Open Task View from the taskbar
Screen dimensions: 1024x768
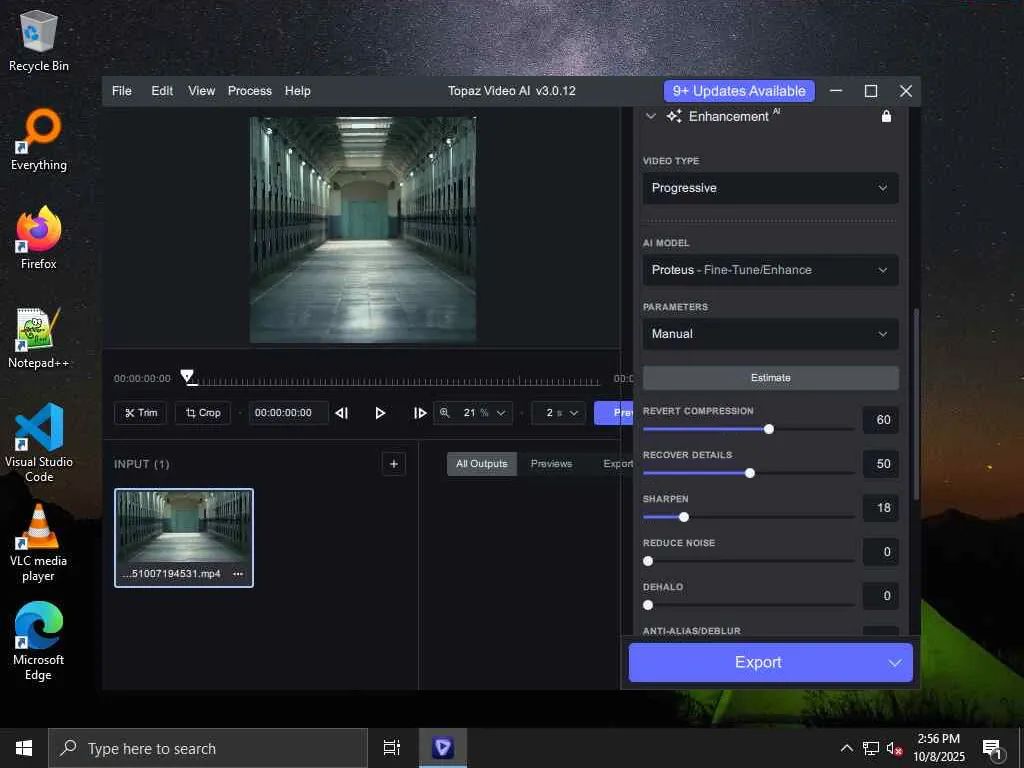392,748
